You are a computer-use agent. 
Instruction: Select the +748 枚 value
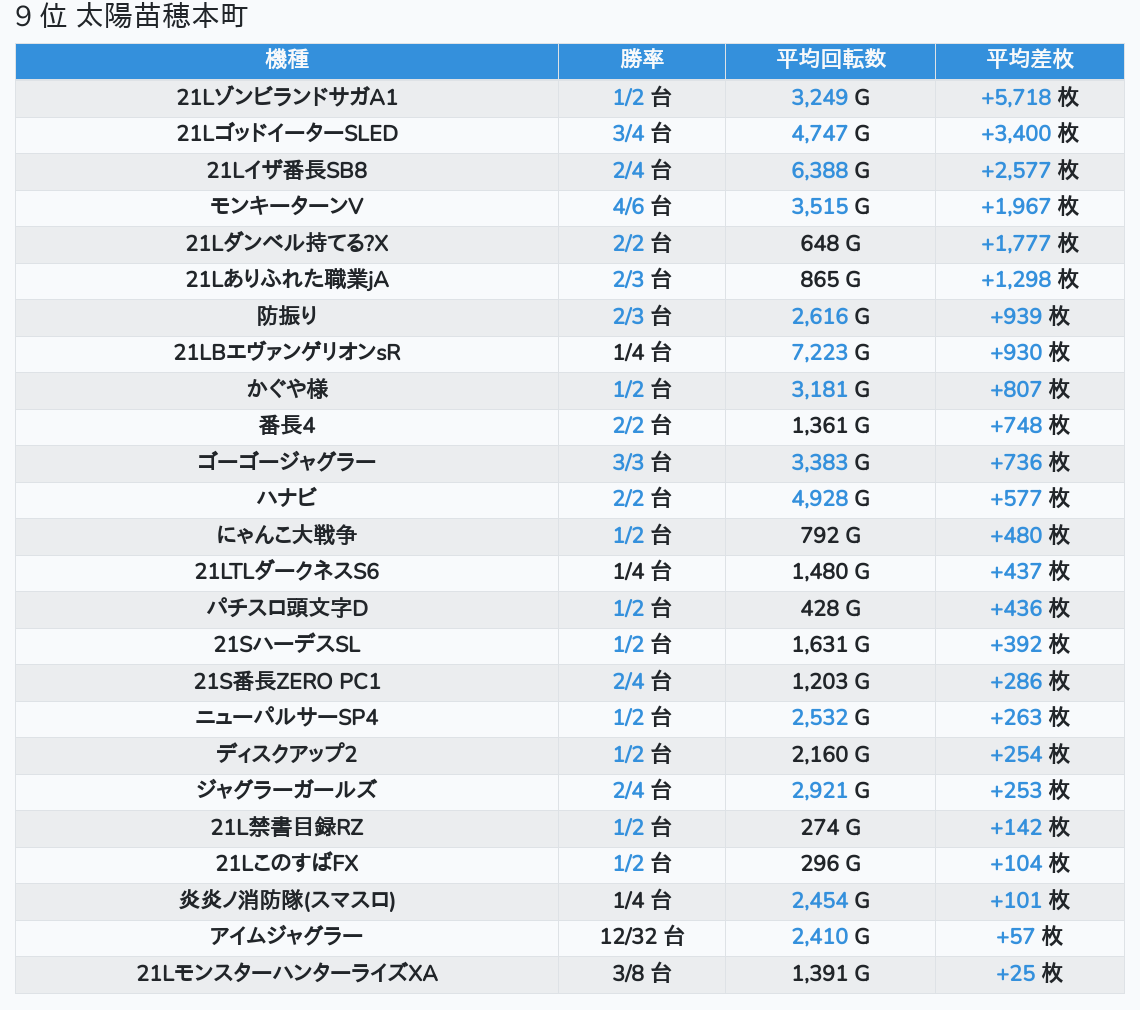[x=1029, y=425]
